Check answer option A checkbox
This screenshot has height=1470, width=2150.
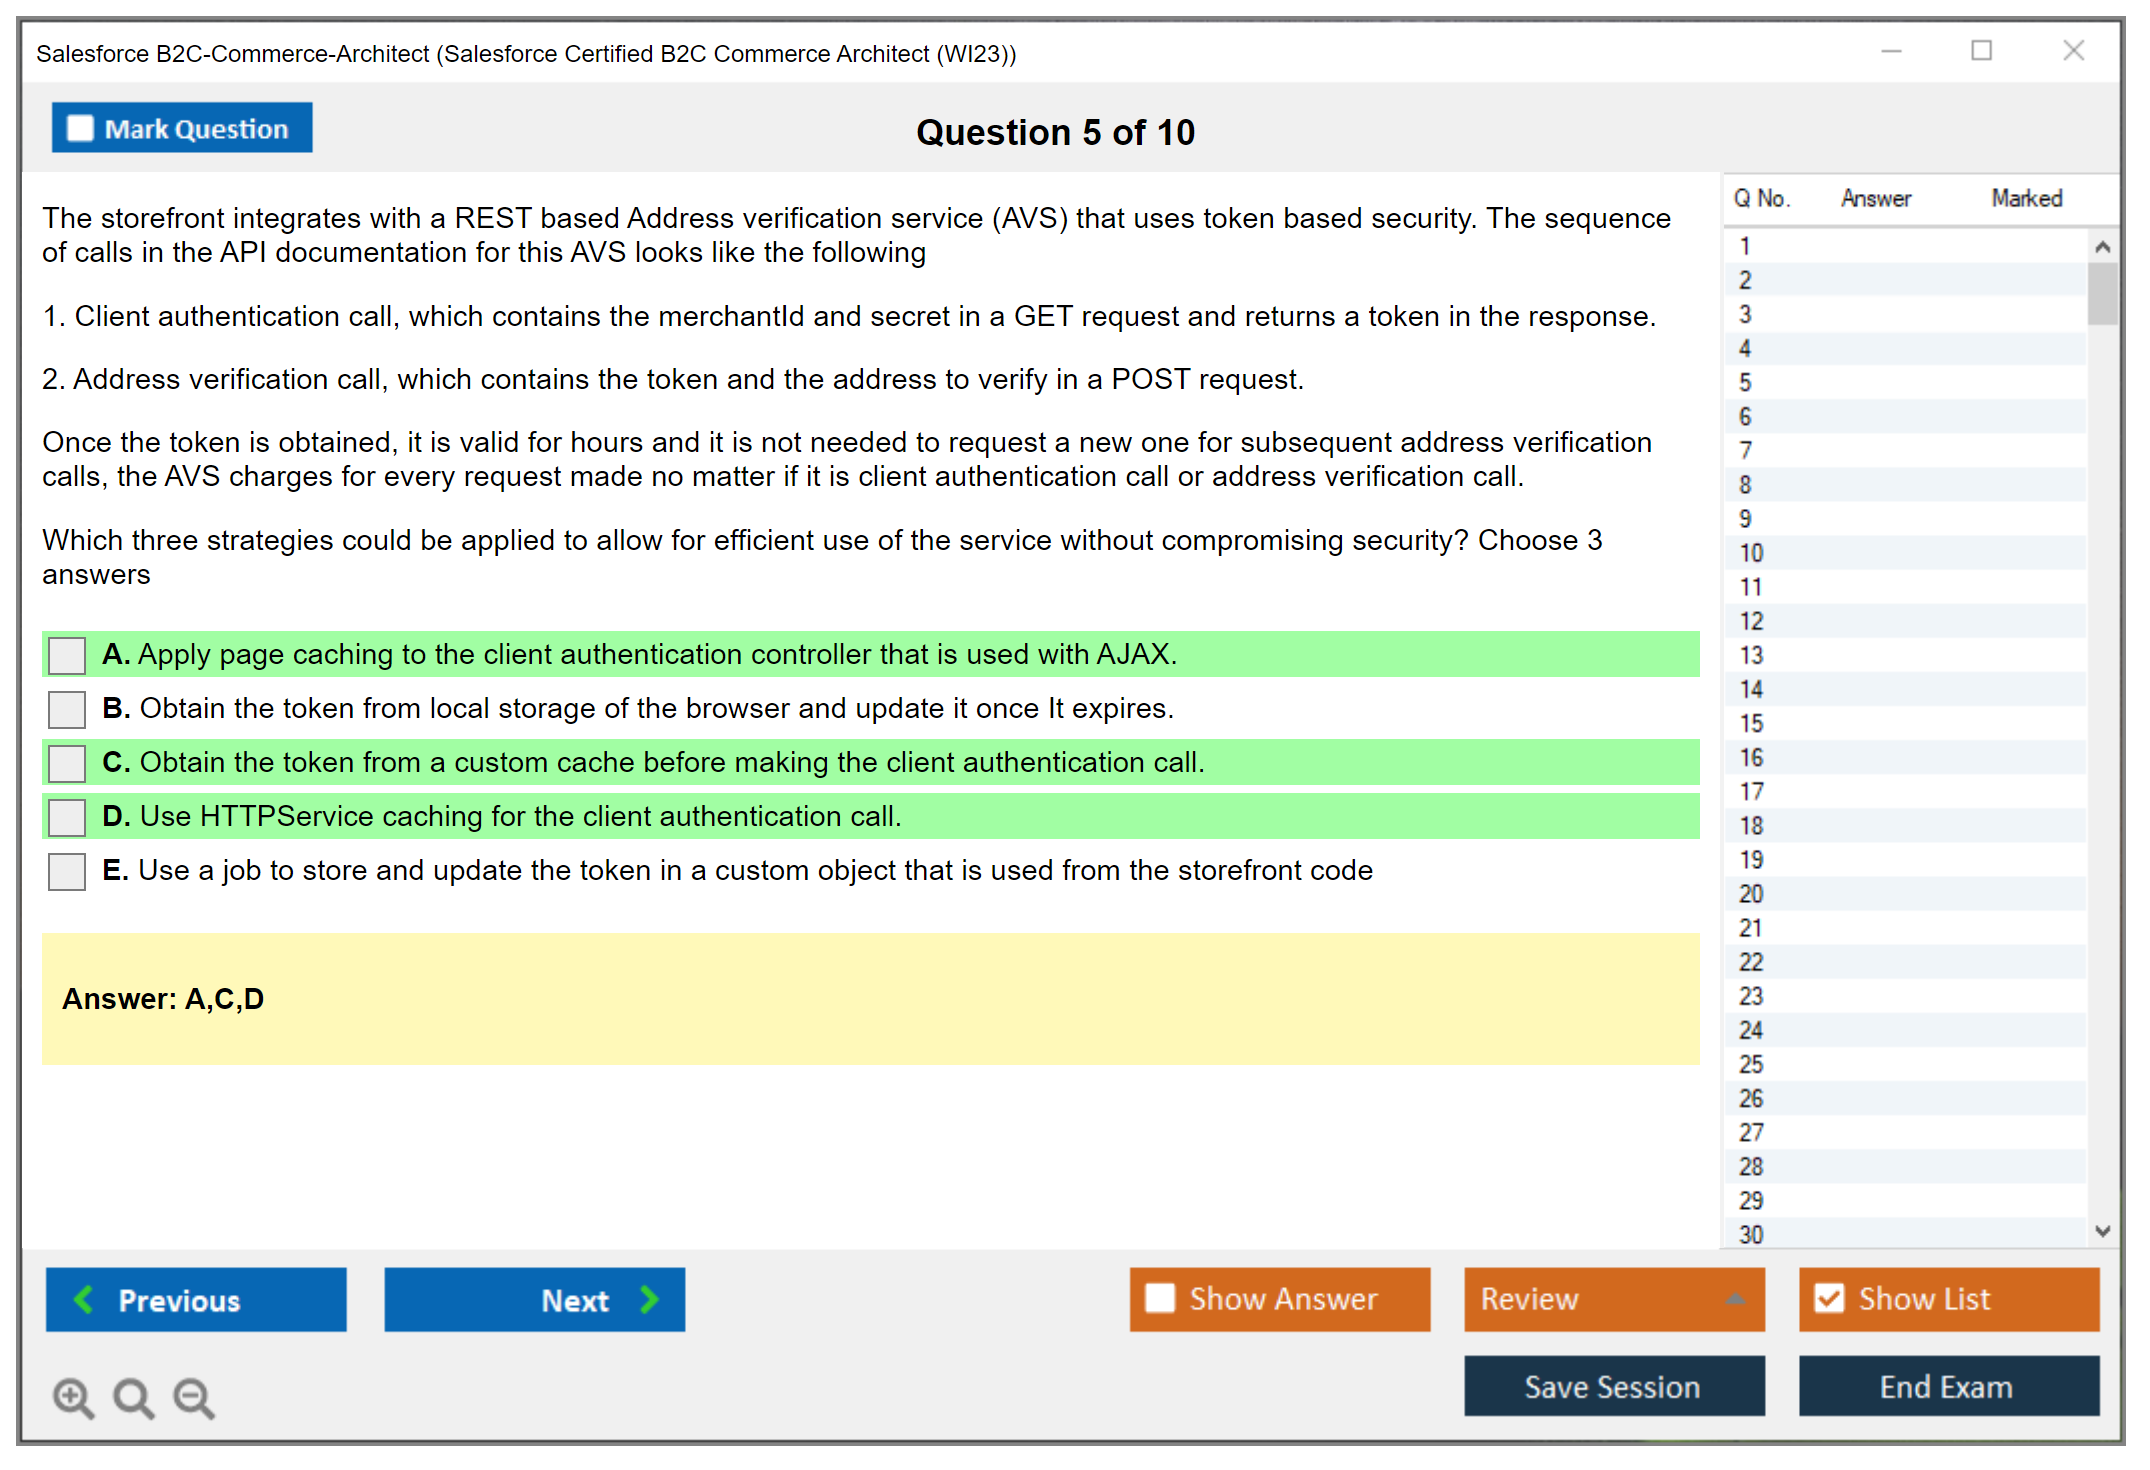pyautogui.click(x=67, y=656)
